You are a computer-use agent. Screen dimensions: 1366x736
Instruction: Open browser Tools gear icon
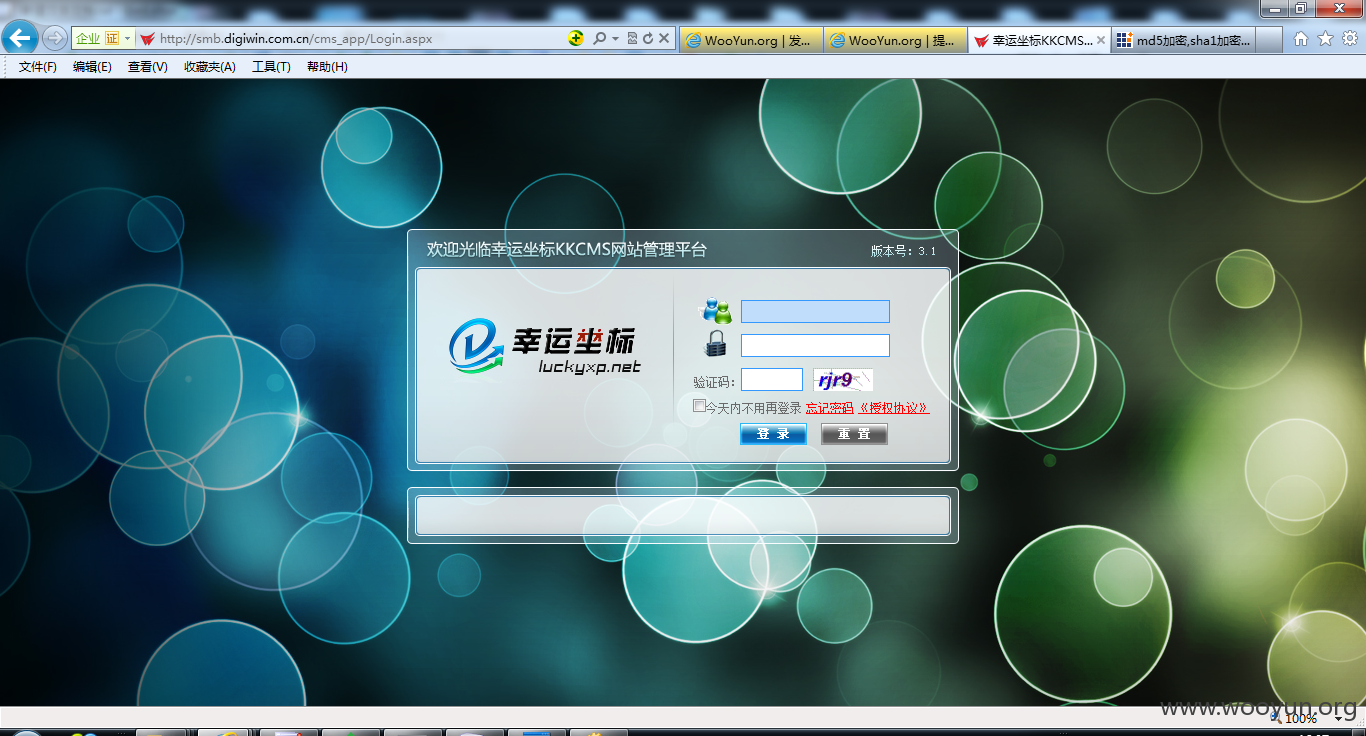click(1349, 38)
